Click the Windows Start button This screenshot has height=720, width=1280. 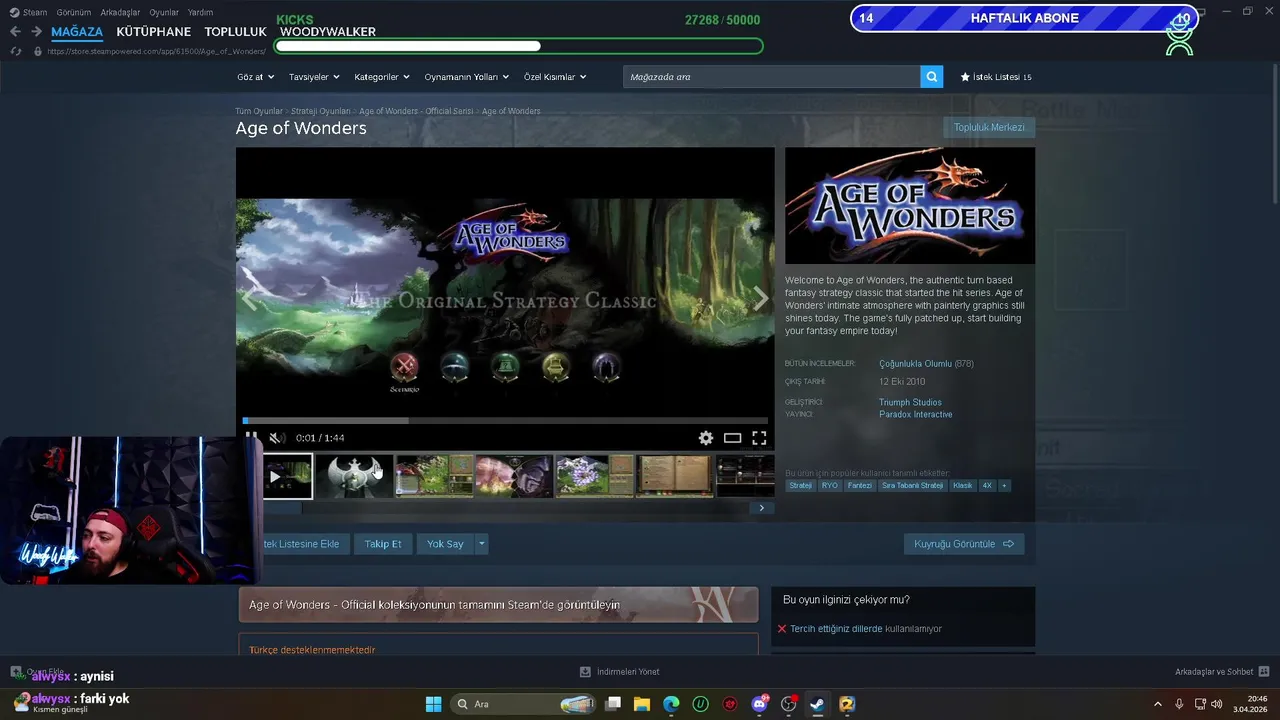click(433, 704)
